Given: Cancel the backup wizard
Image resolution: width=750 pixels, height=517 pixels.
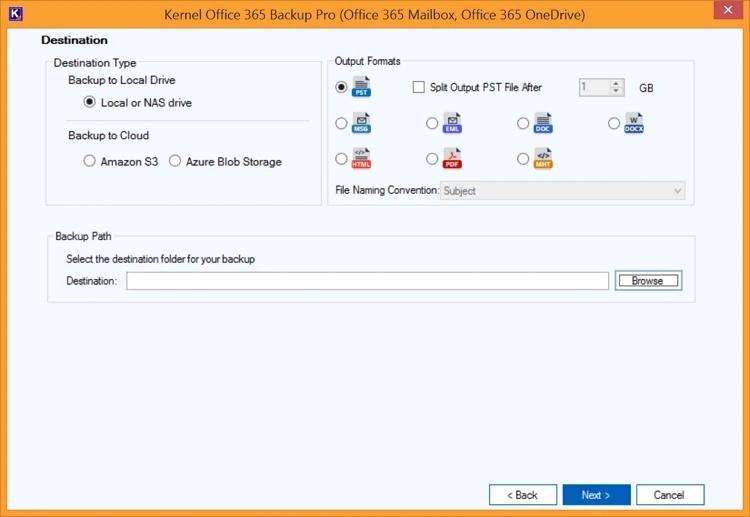Looking at the screenshot, I should pyautogui.click(x=670, y=495).
